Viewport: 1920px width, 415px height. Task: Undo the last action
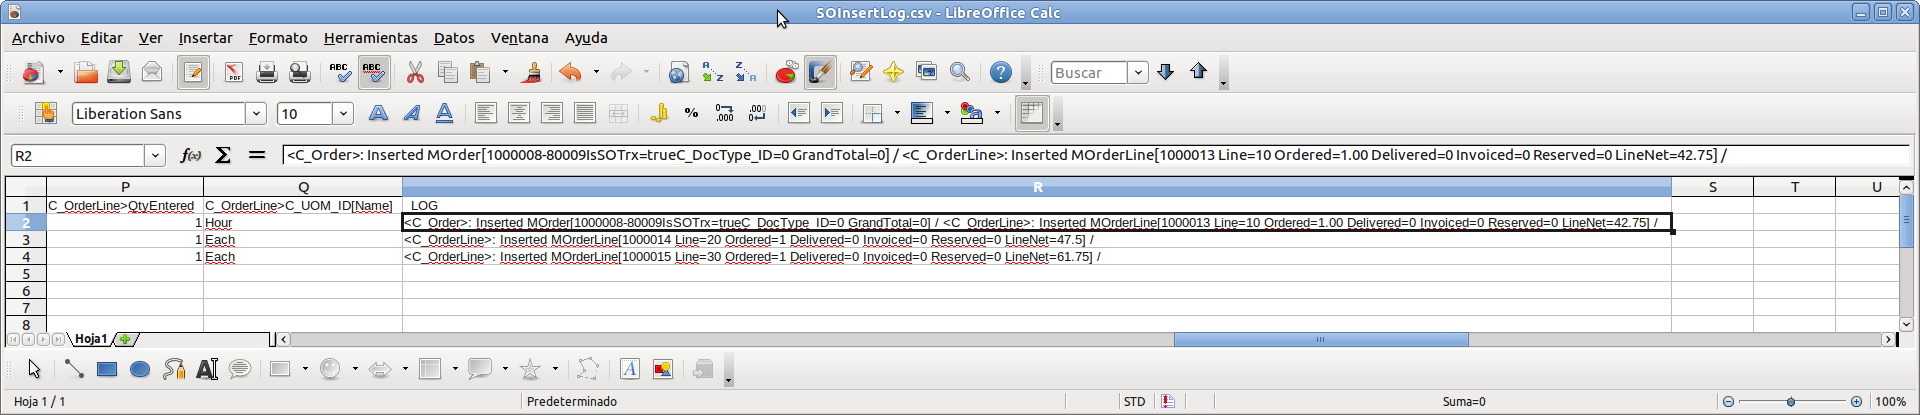tap(571, 72)
